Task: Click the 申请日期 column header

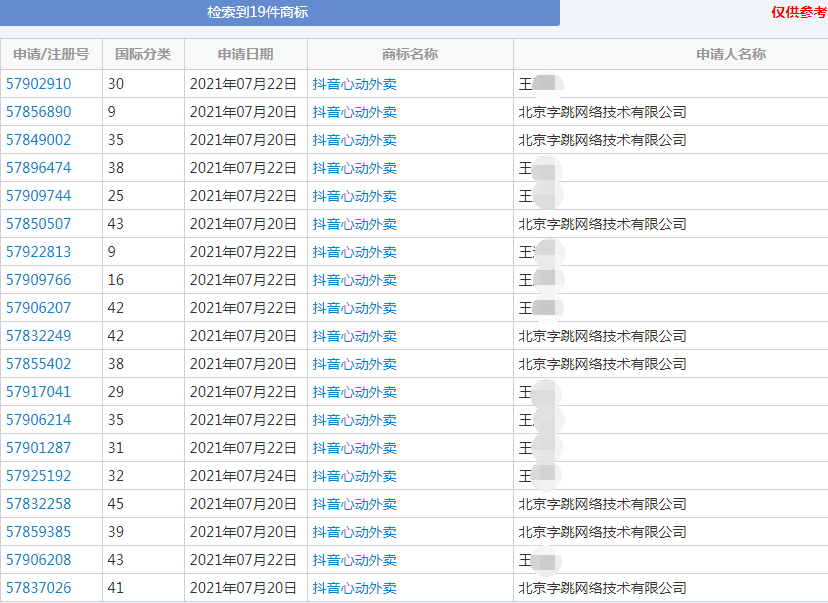Action: pos(246,54)
